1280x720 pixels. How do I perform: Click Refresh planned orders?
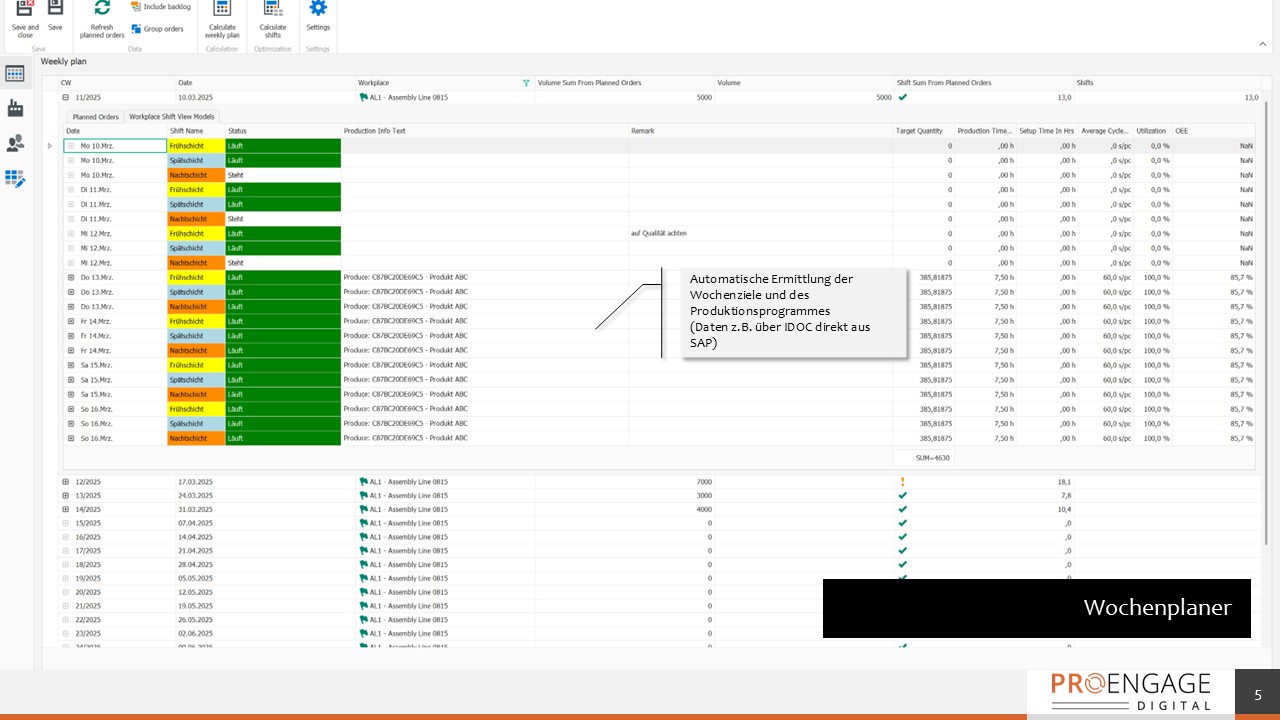(x=101, y=20)
